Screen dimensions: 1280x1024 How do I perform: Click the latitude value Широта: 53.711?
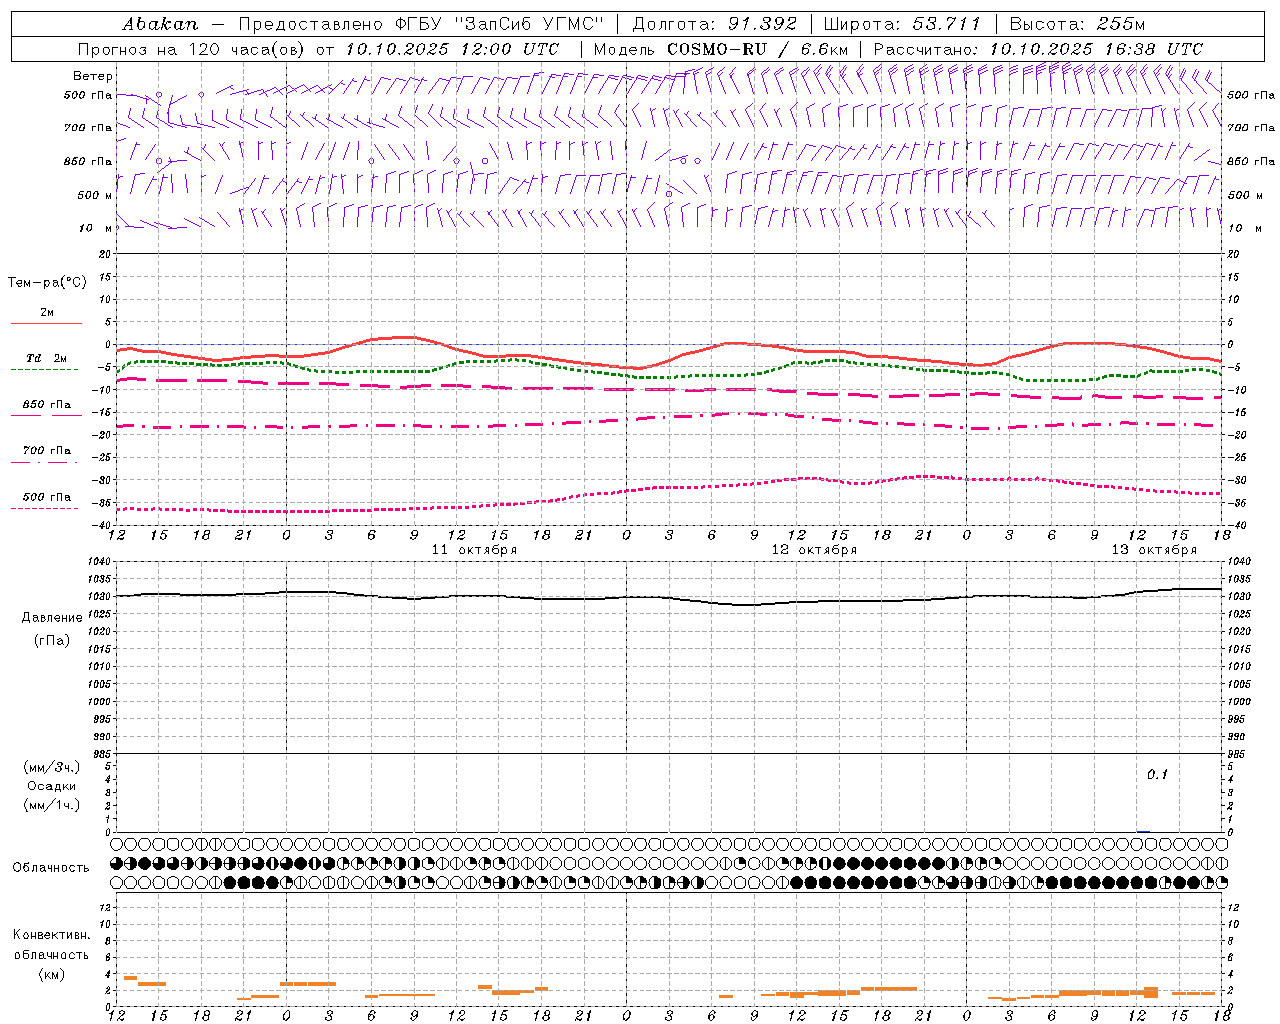(x=903, y=24)
